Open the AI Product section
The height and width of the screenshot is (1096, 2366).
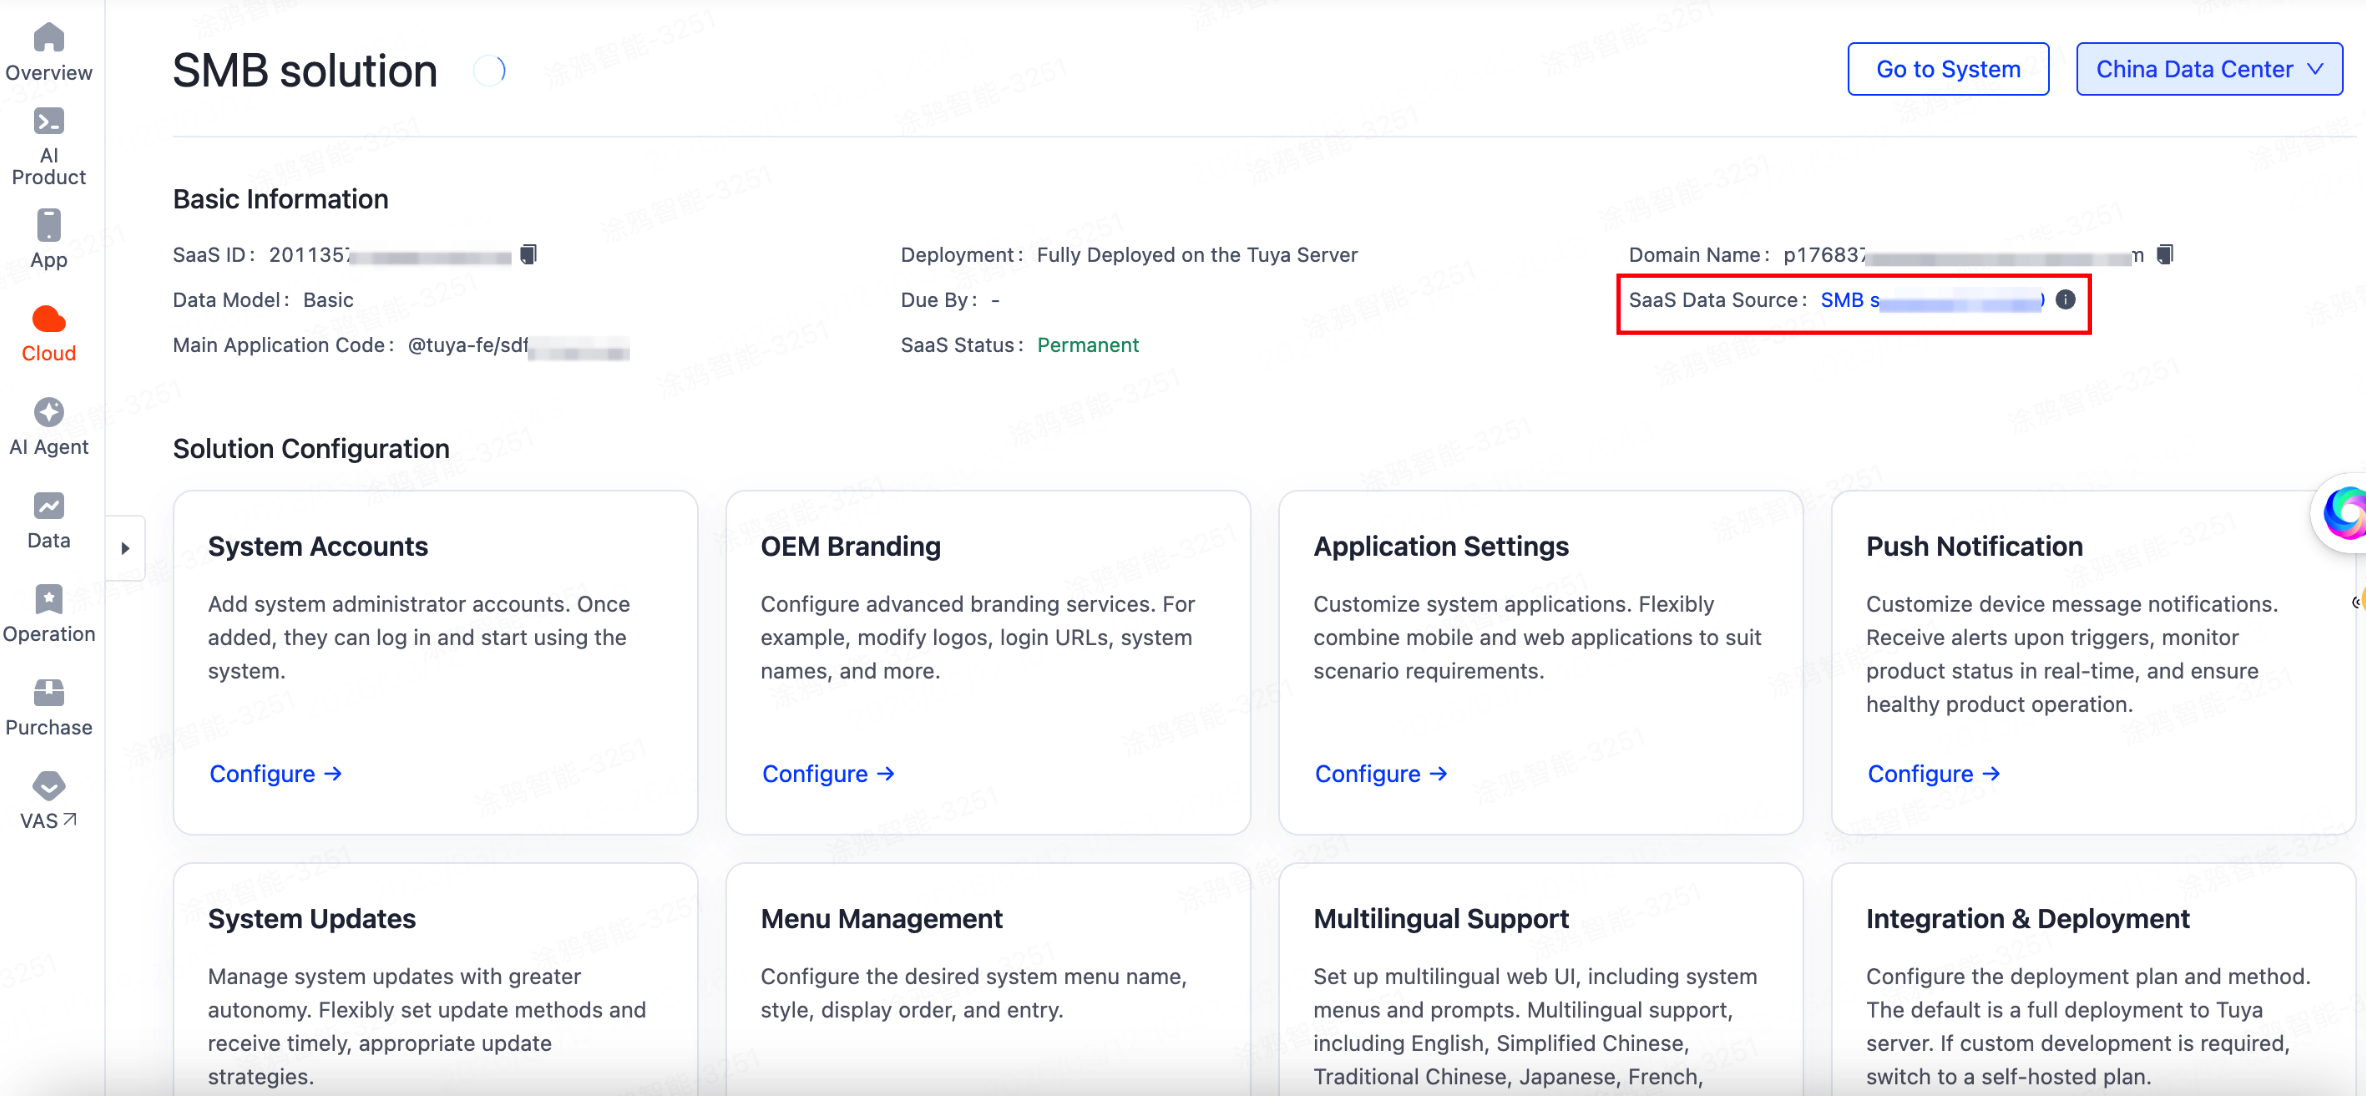[48, 123]
